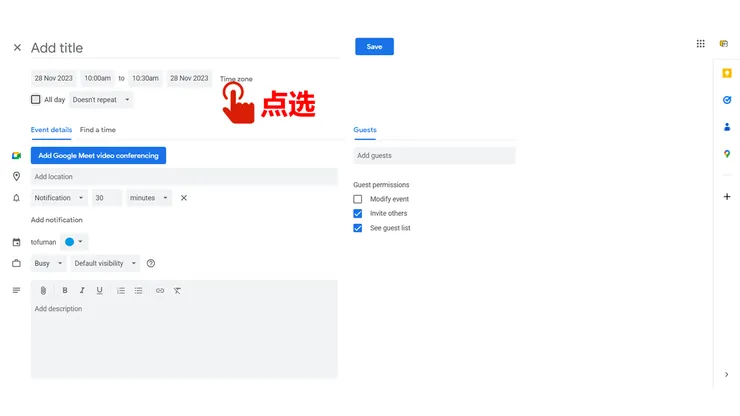Open Google Tasks in side panel
Screen dimensions: 740x416
727,100
